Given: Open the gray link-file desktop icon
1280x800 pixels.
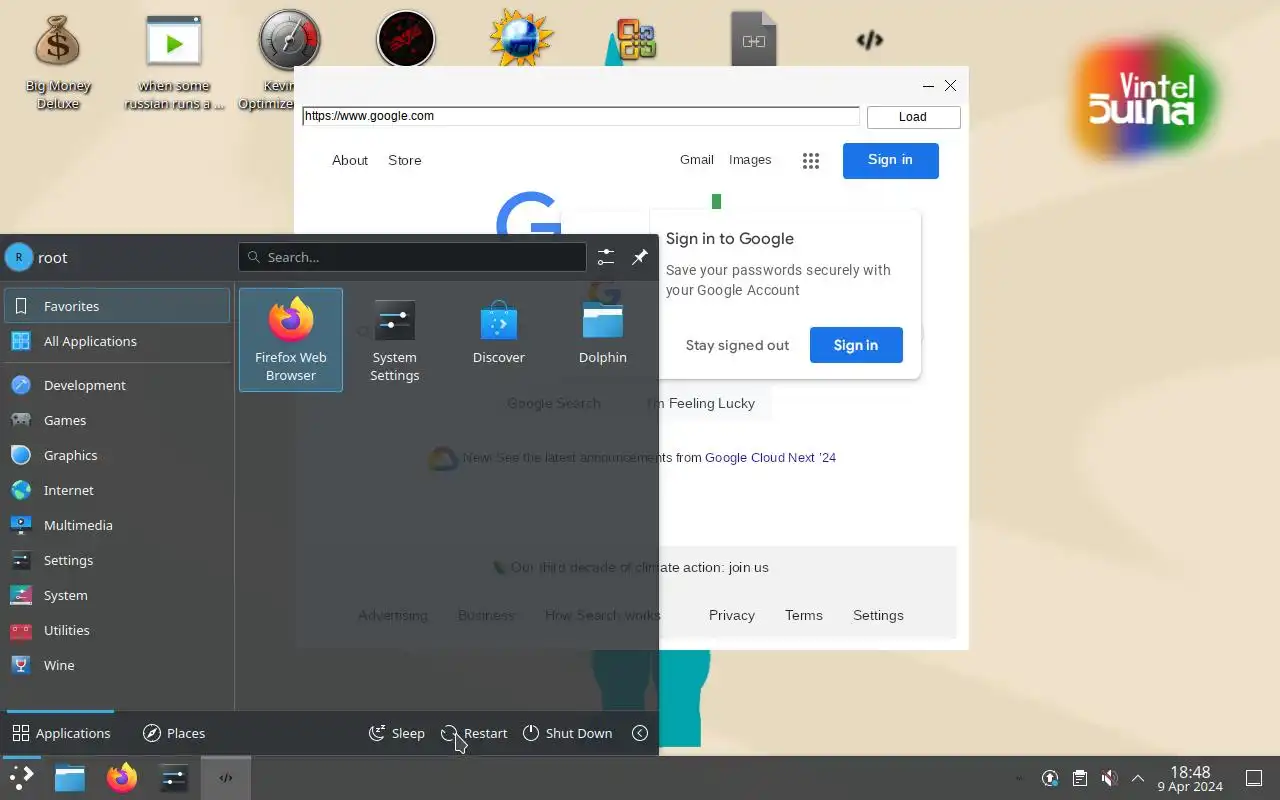Looking at the screenshot, I should 754,39.
